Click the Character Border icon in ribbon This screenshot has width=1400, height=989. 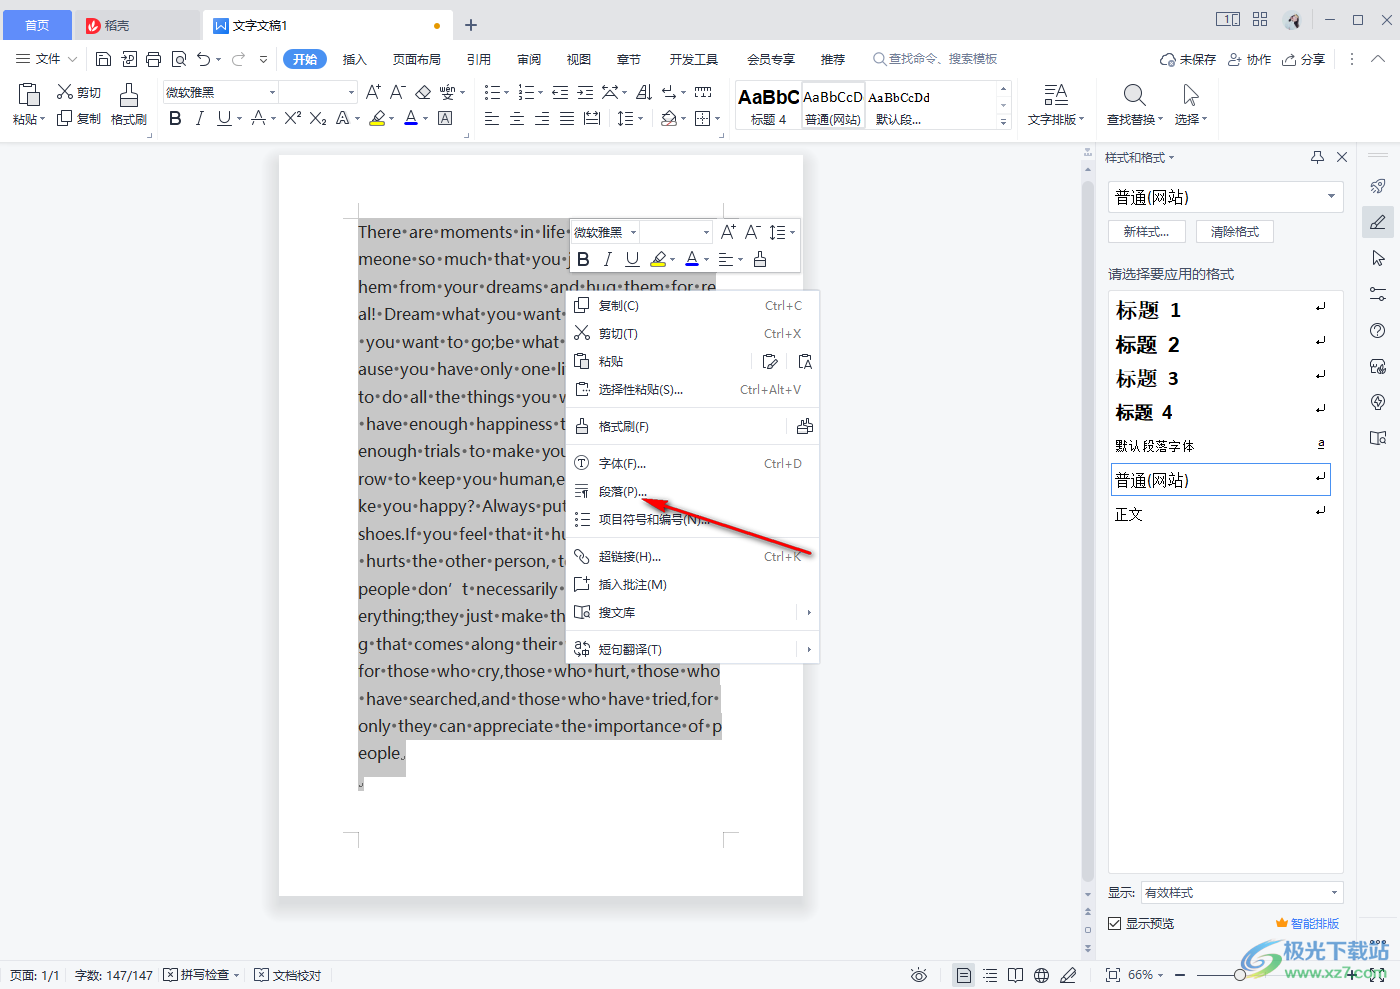pyautogui.click(x=446, y=118)
